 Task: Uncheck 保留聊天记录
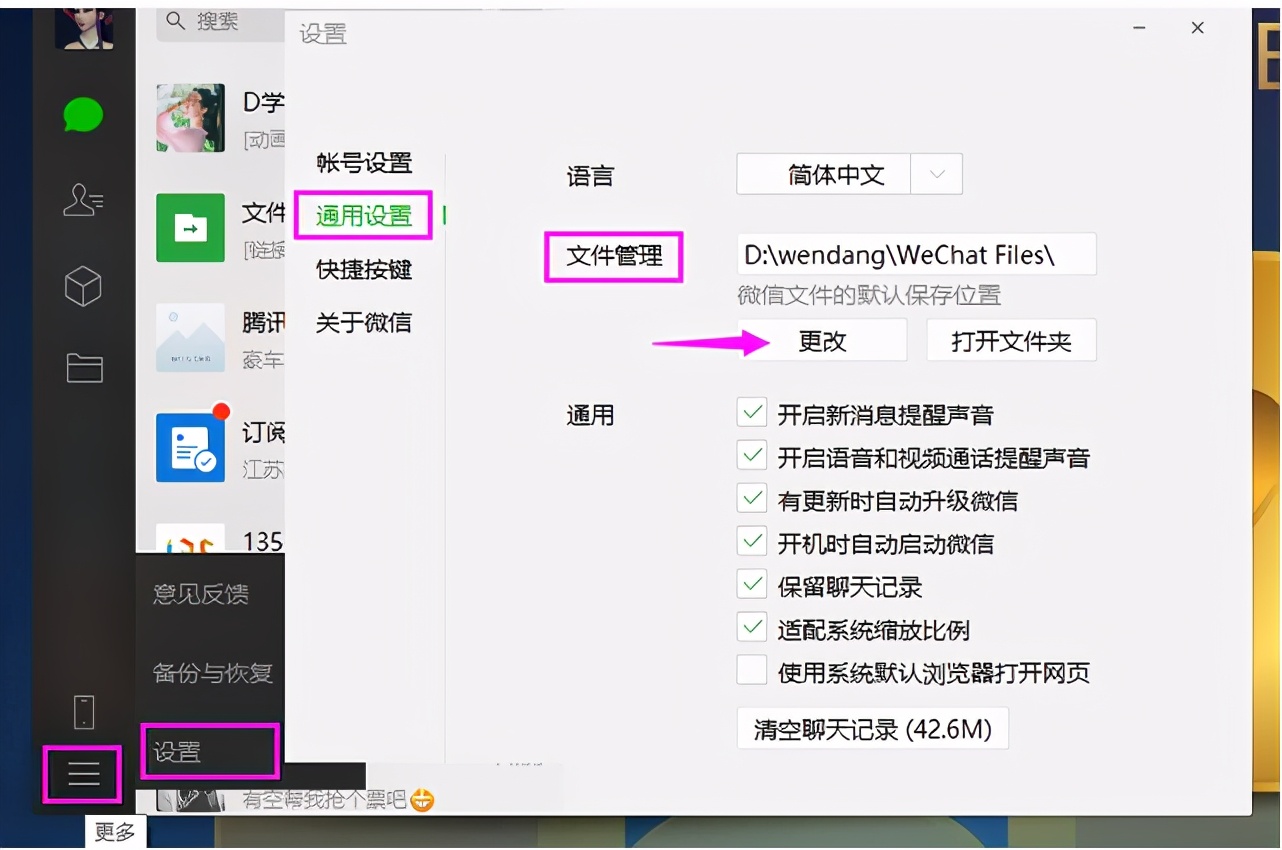751,584
